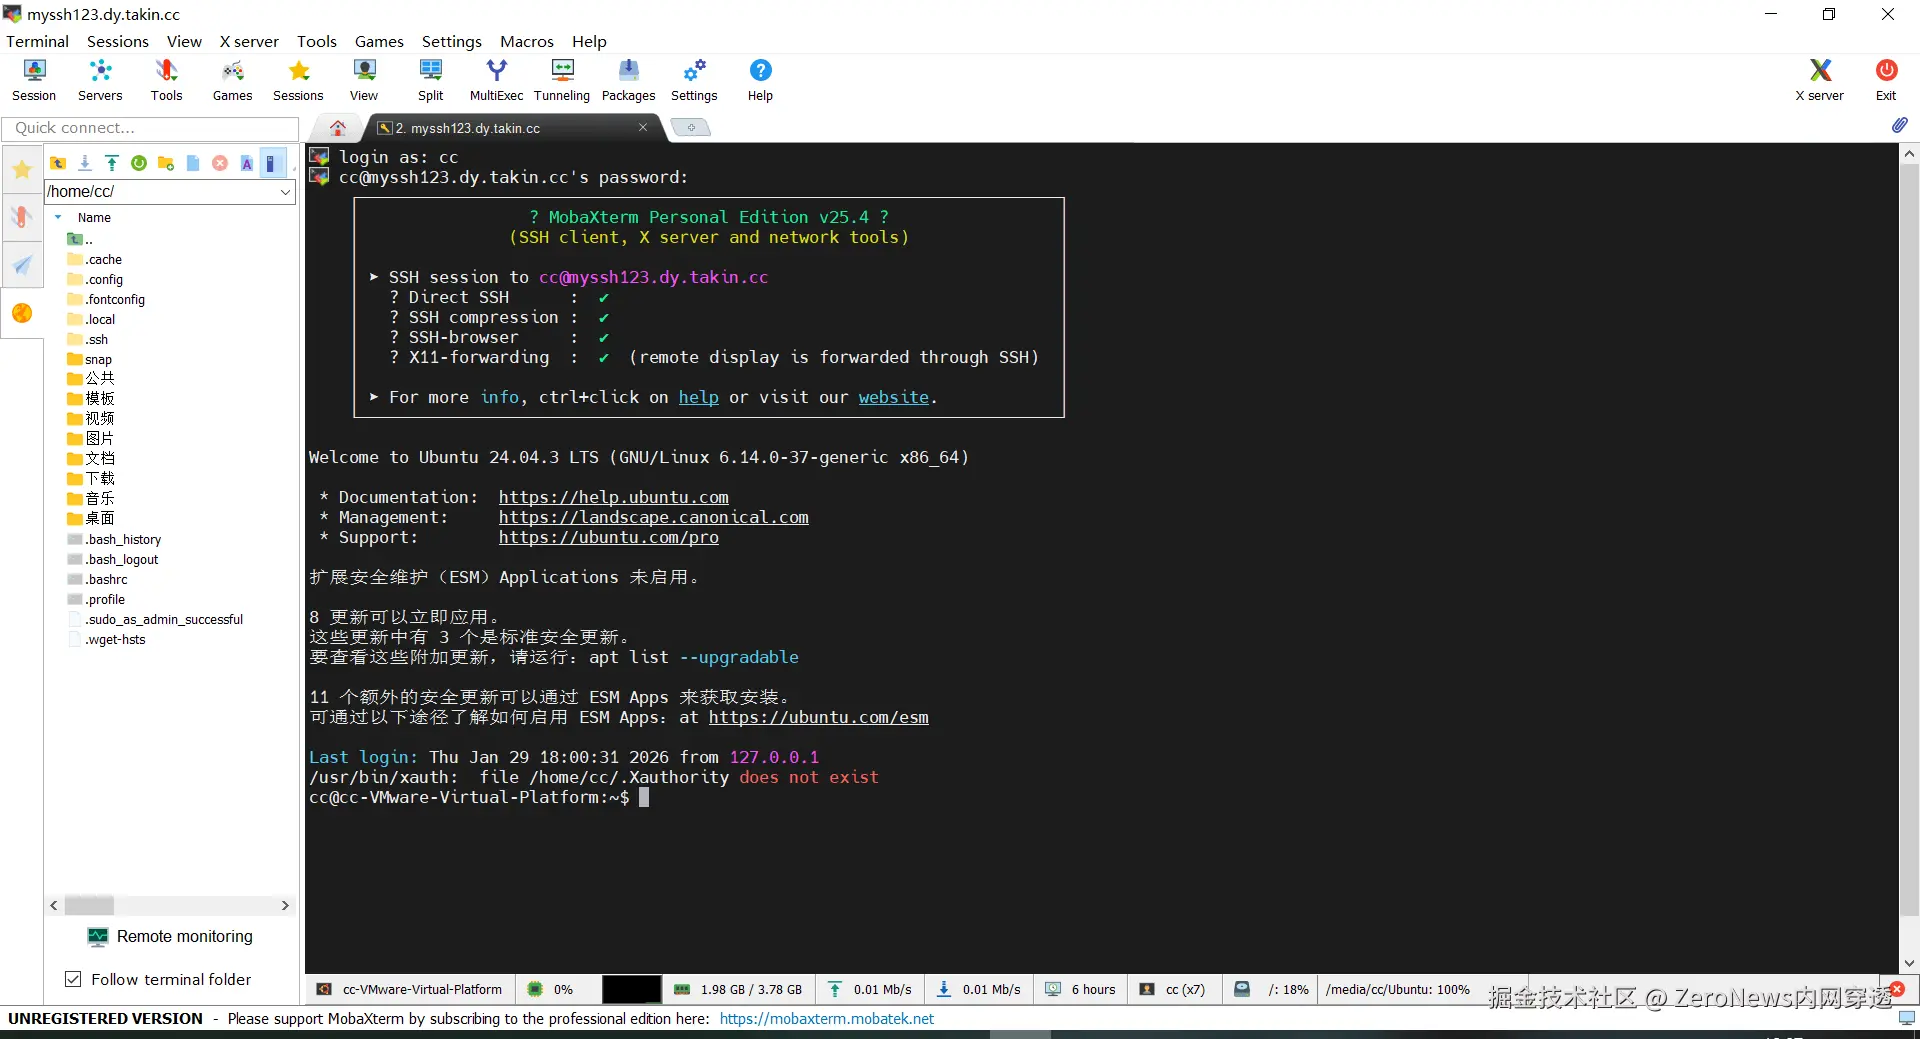
Task: Open the website link in the terminal banner
Action: click(x=893, y=397)
